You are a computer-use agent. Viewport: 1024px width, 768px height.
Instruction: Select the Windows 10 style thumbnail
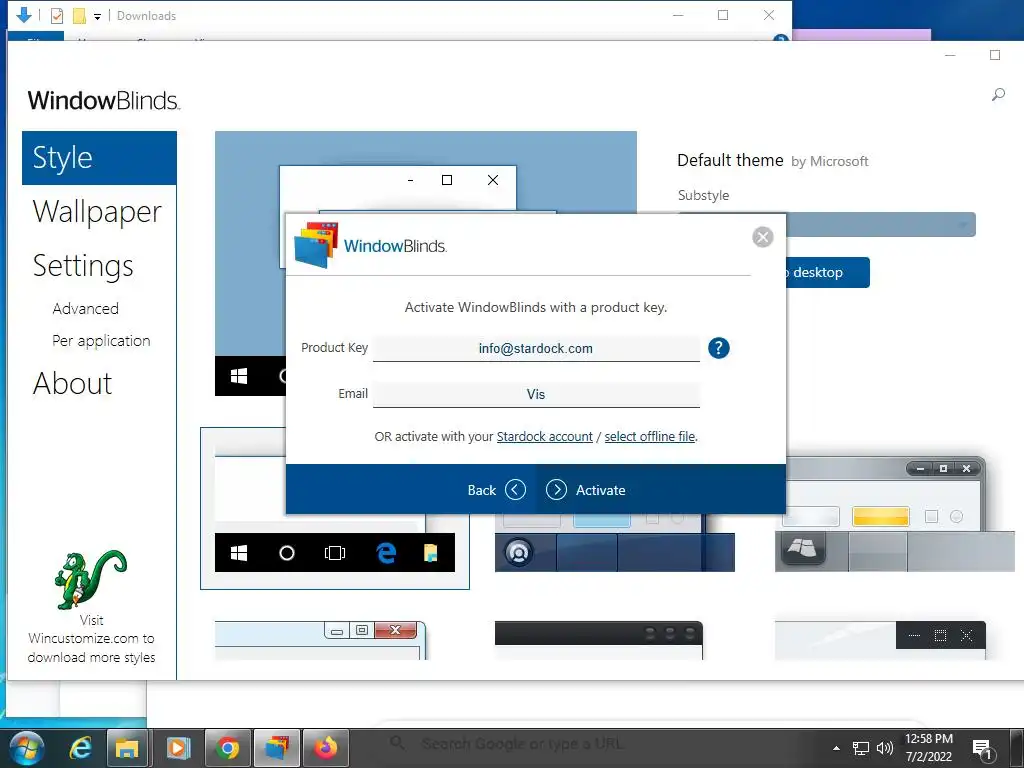334,509
